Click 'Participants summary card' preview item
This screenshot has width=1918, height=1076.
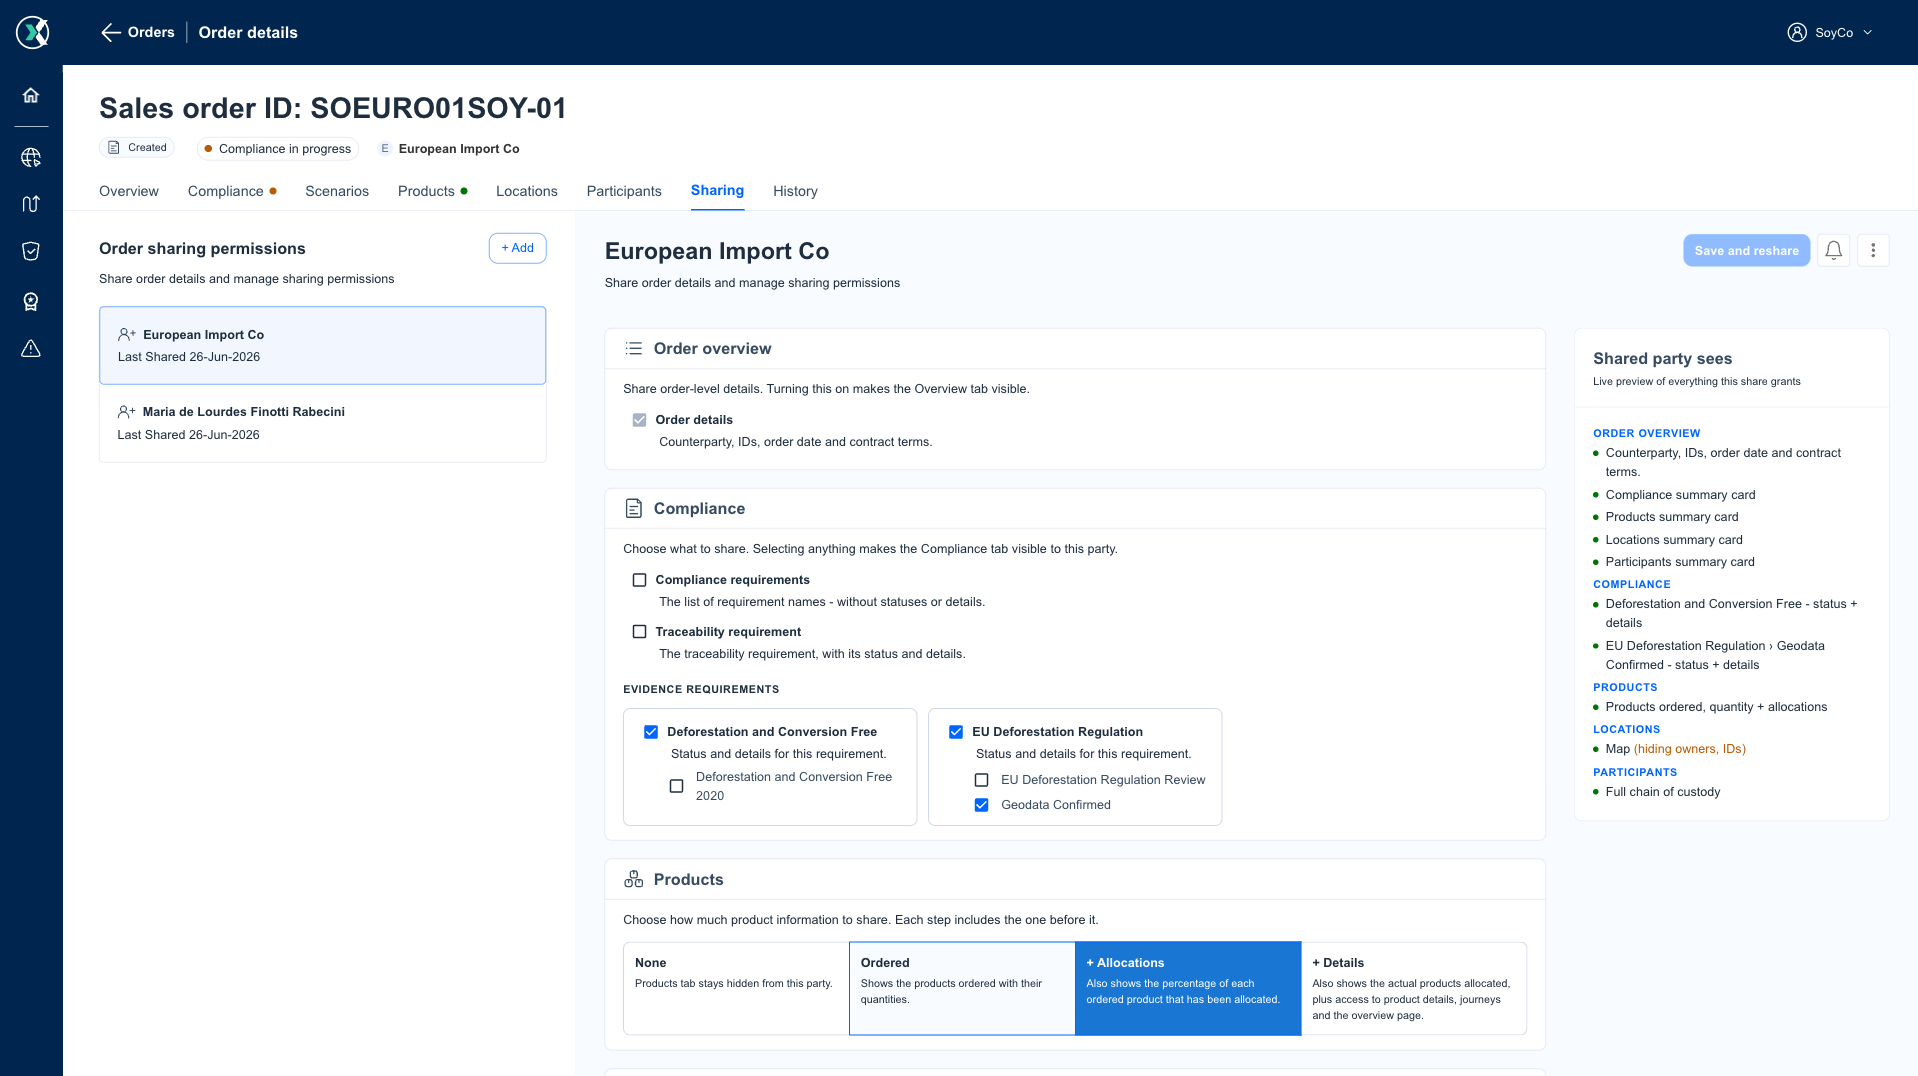[1680, 562]
